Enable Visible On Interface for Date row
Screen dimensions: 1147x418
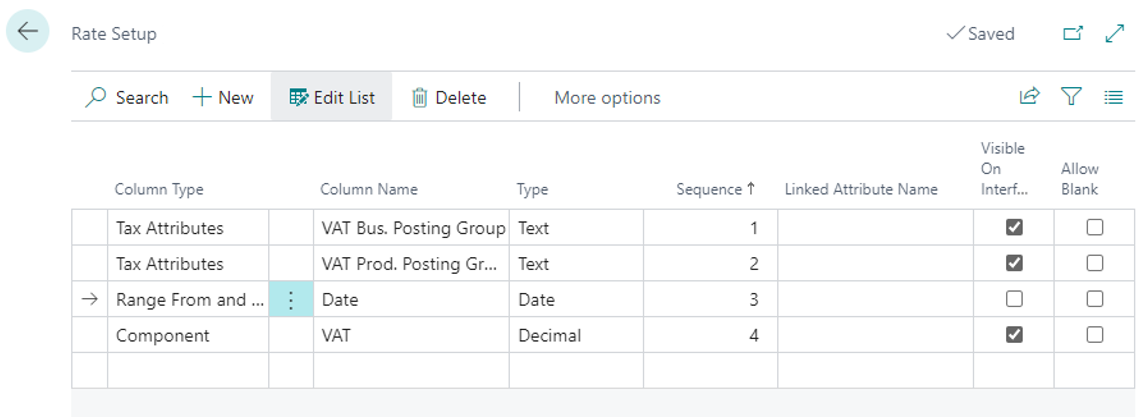(1014, 299)
